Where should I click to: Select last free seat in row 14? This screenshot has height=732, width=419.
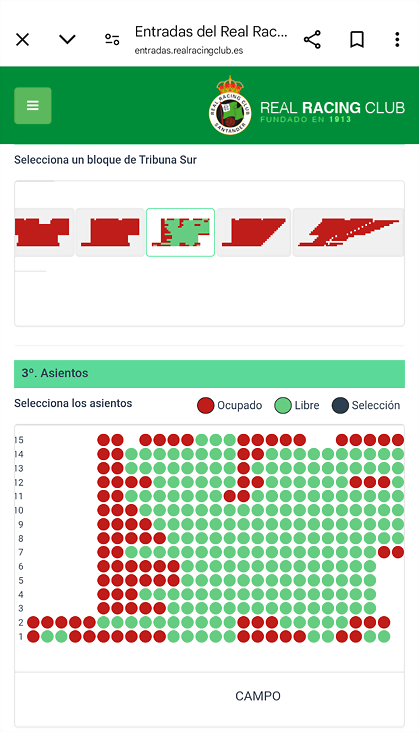pyautogui.click(x=398, y=454)
